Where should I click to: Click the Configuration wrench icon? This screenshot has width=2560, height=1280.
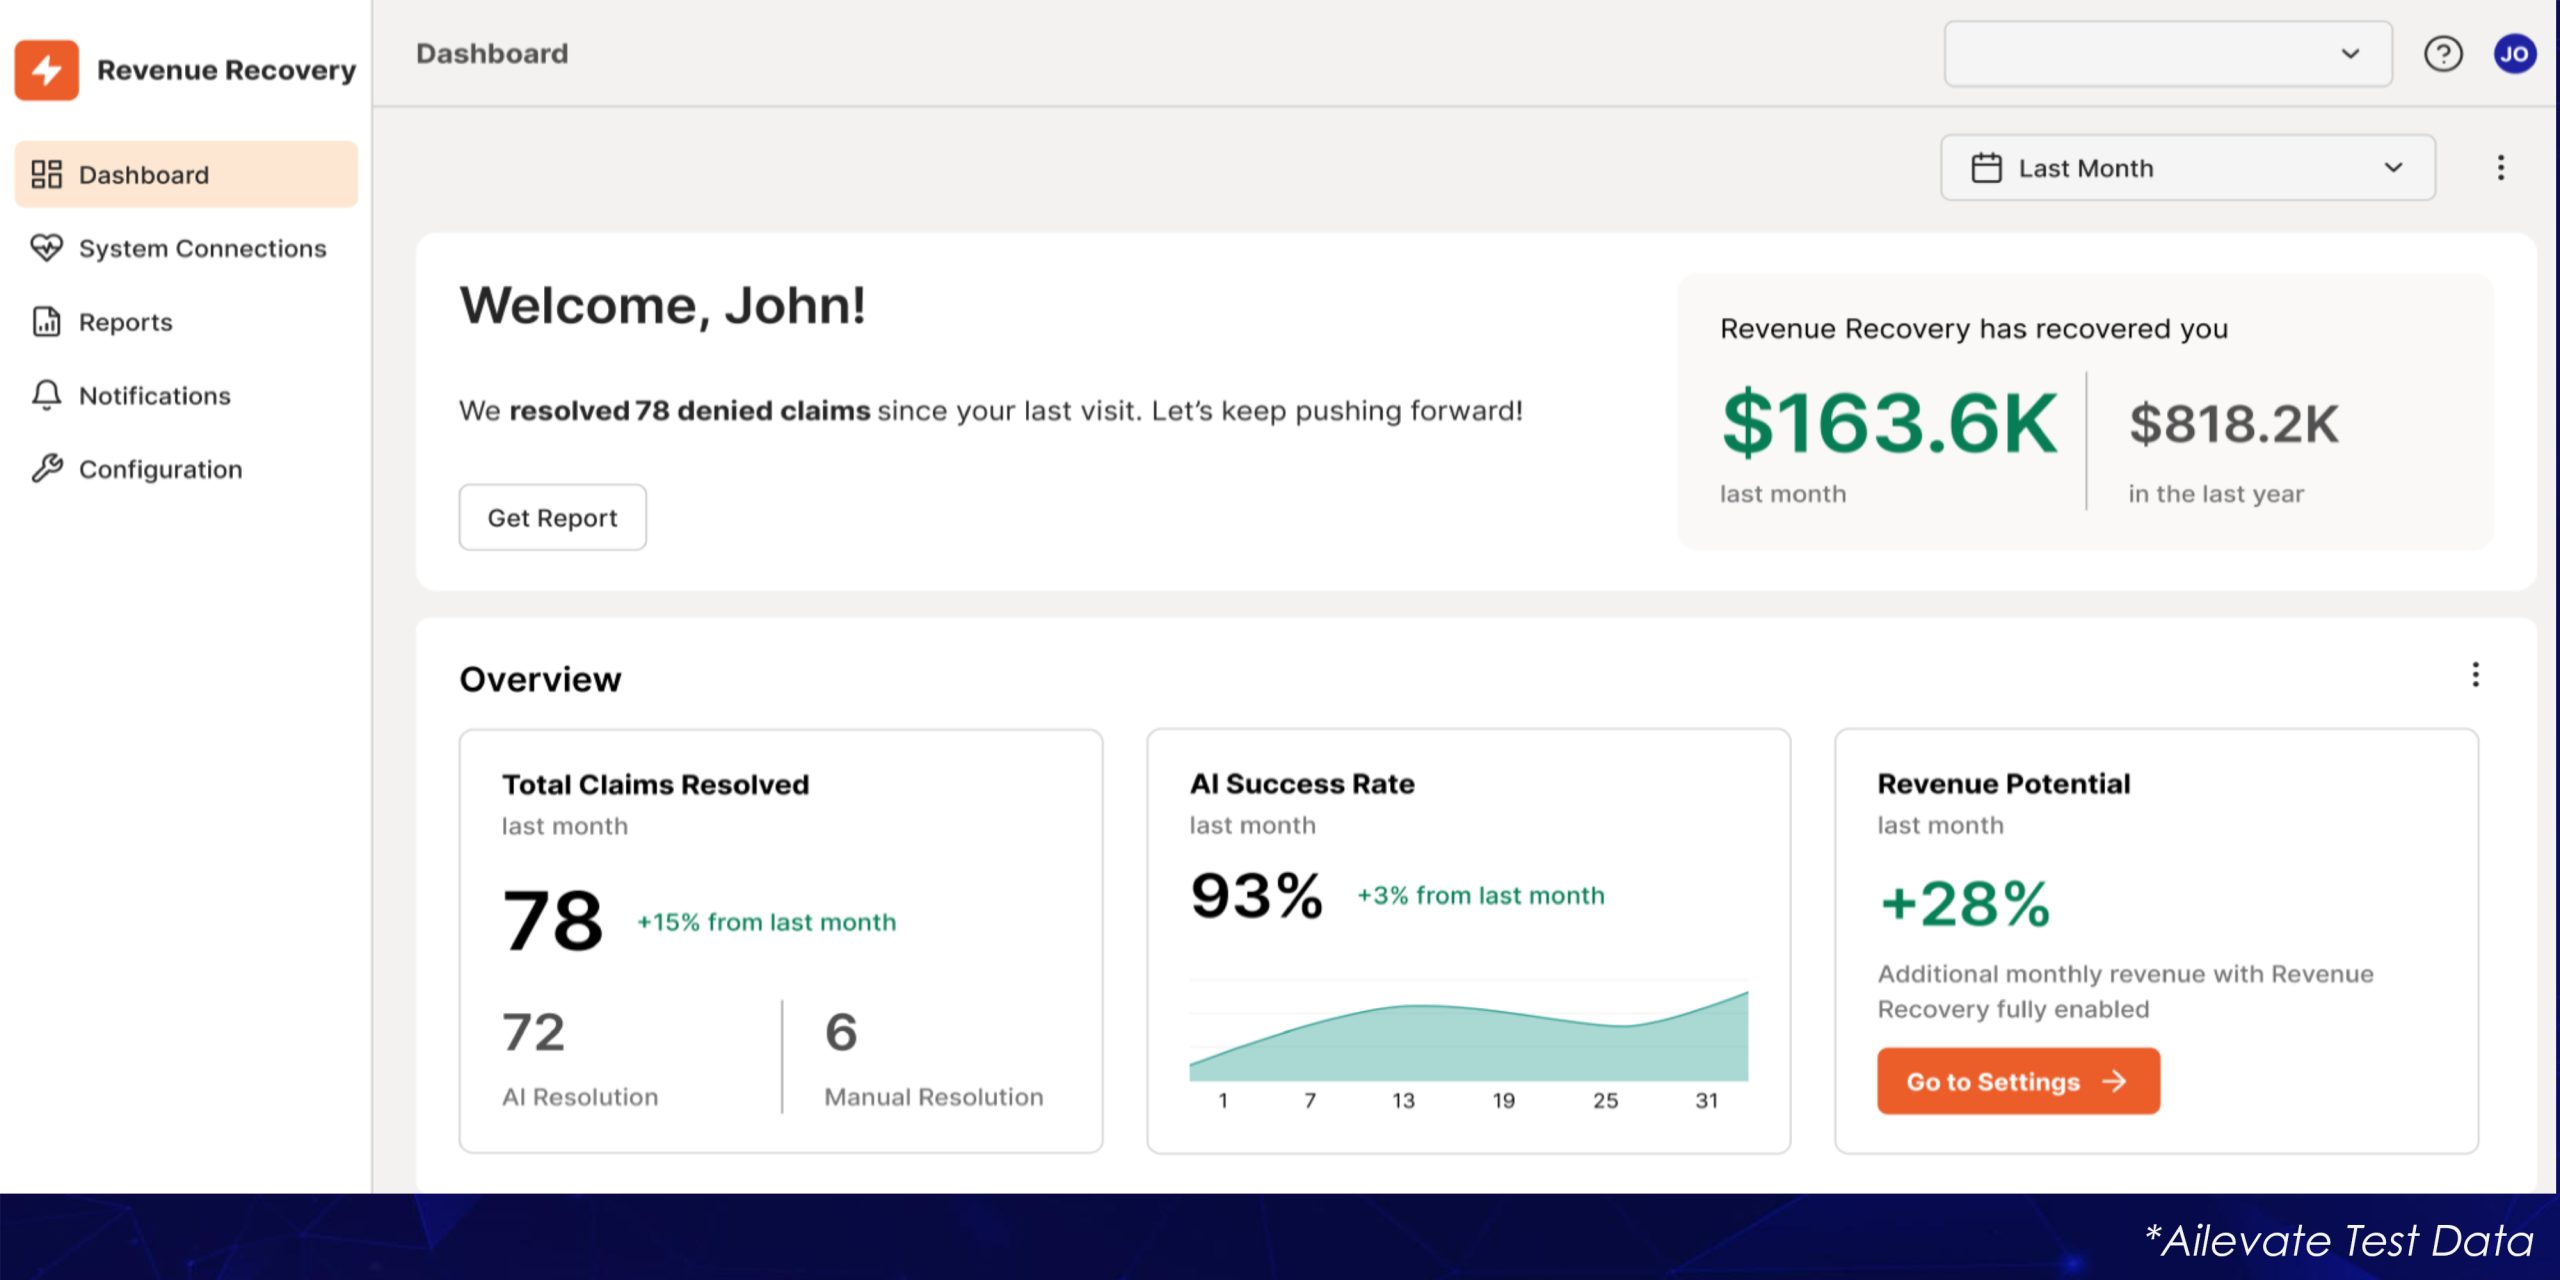pyautogui.click(x=46, y=468)
